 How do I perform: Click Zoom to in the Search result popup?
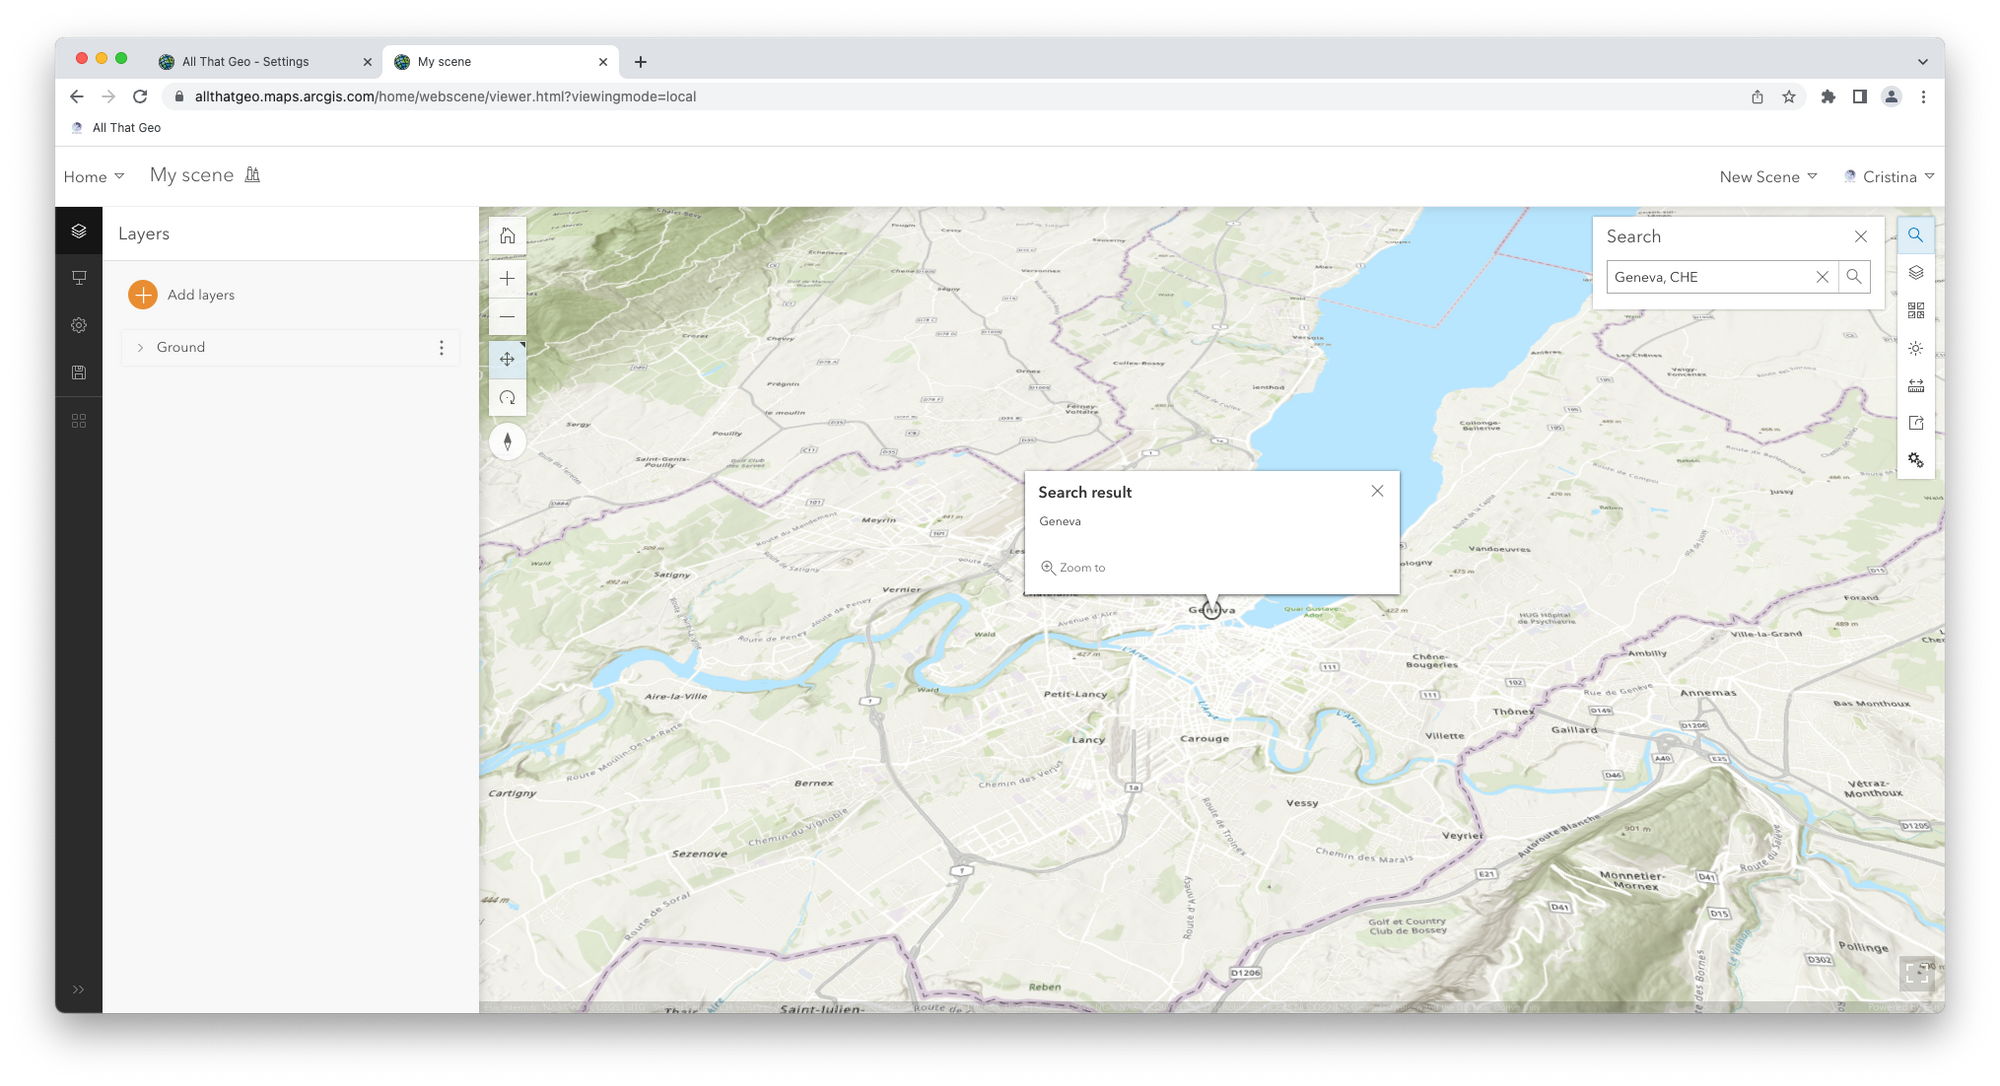(1073, 567)
